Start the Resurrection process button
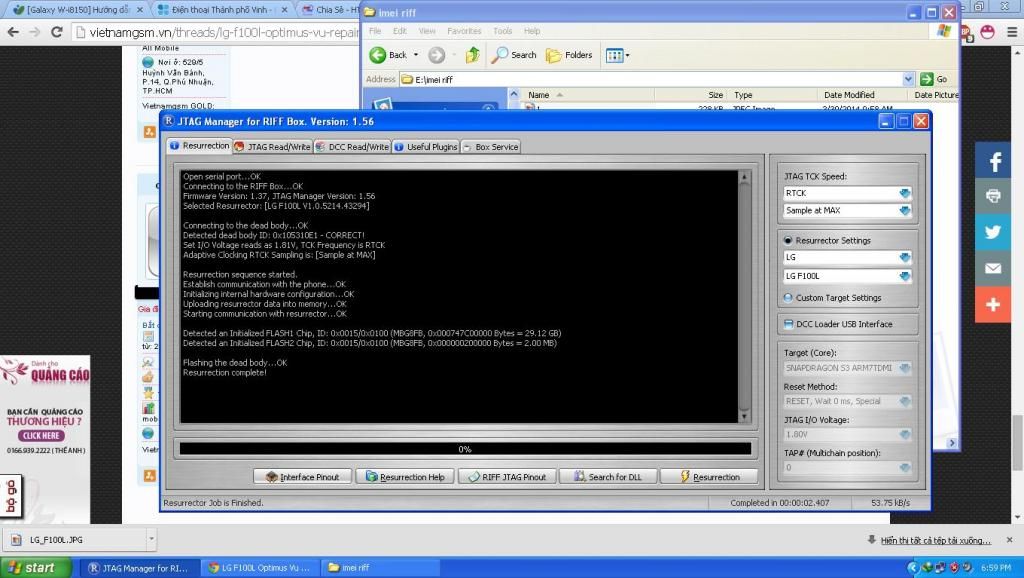Screen dimensions: 1024x578 [709, 477]
